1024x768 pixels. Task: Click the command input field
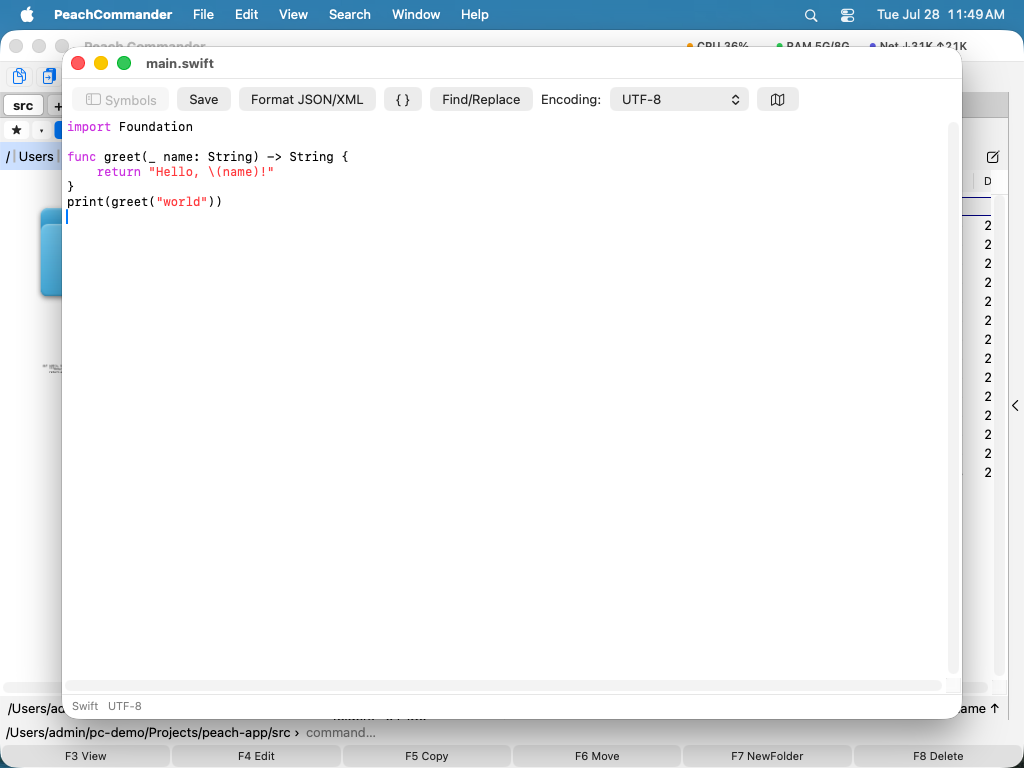click(660, 733)
